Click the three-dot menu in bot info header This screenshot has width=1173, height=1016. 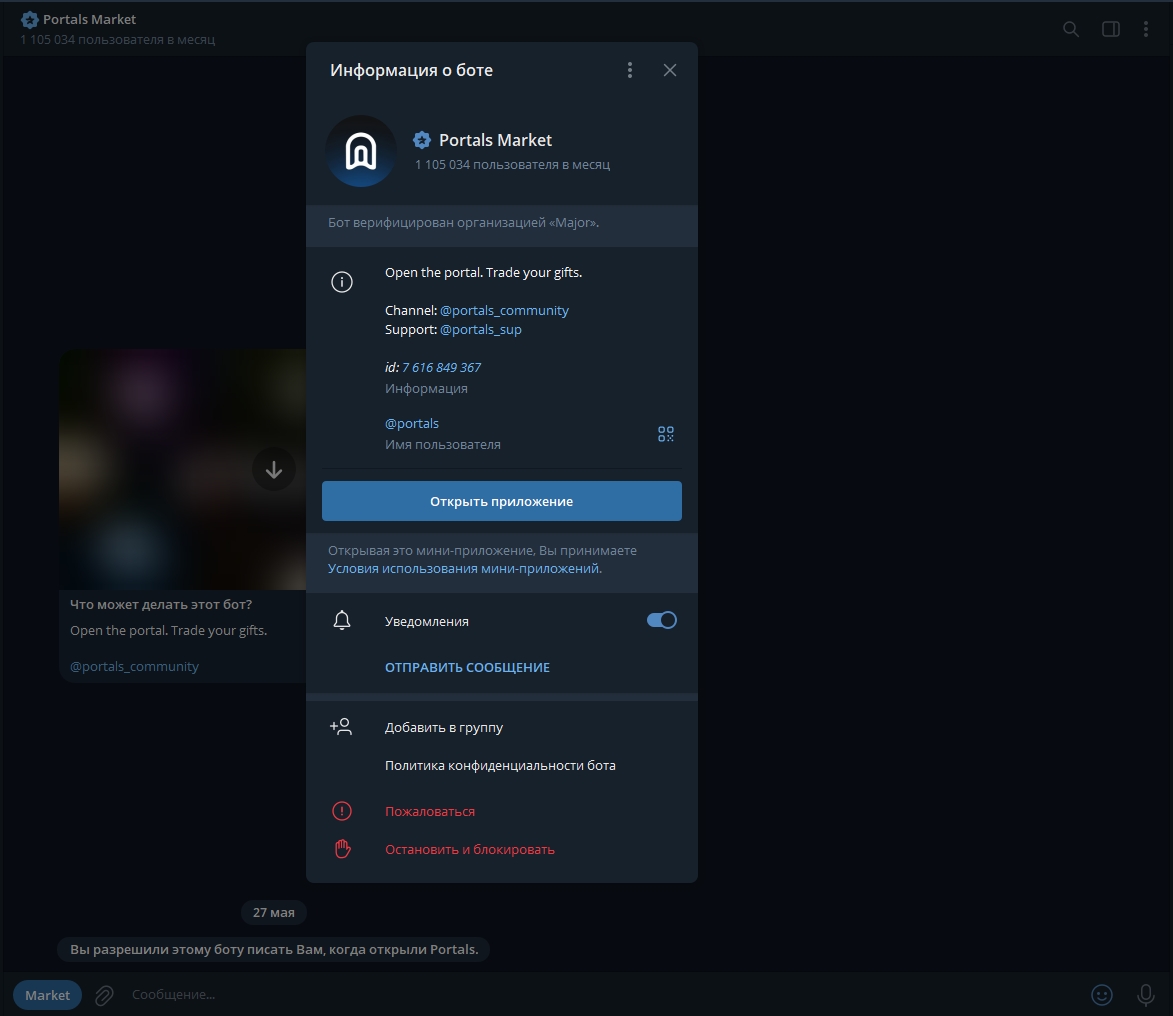point(630,70)
